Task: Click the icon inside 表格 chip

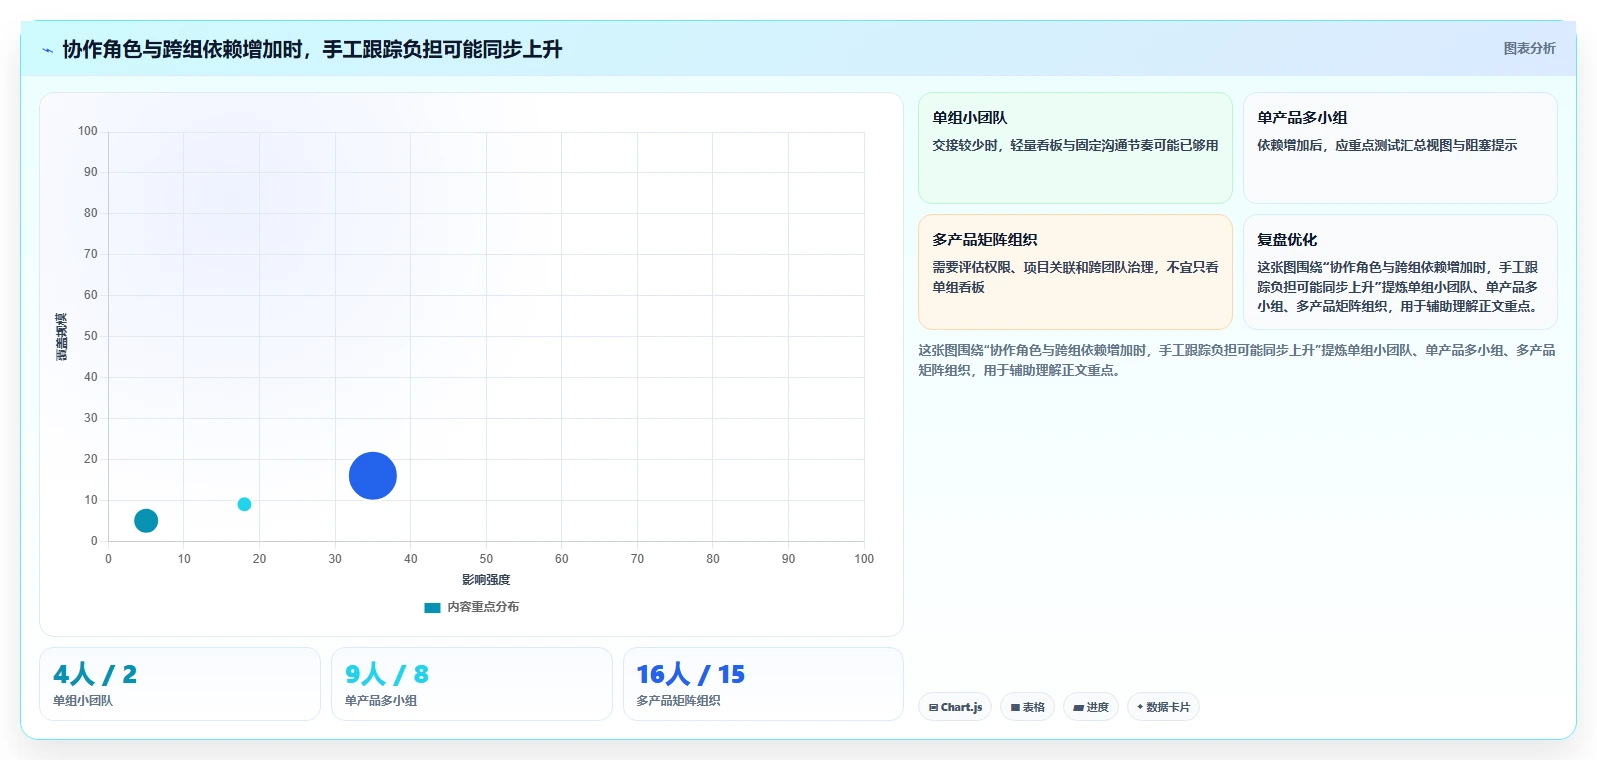Action: [x=1015, y=707]
